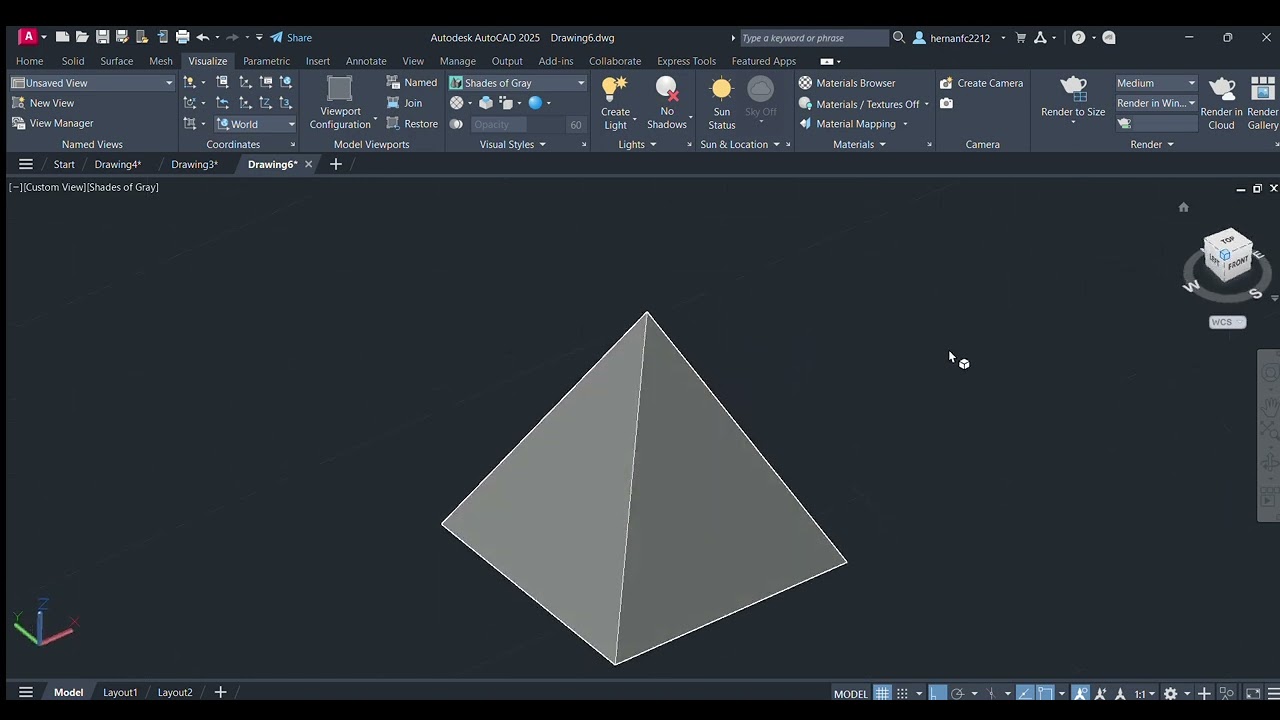Click the Restore viewport button
1280x720 pixels.
pos(412,124)
